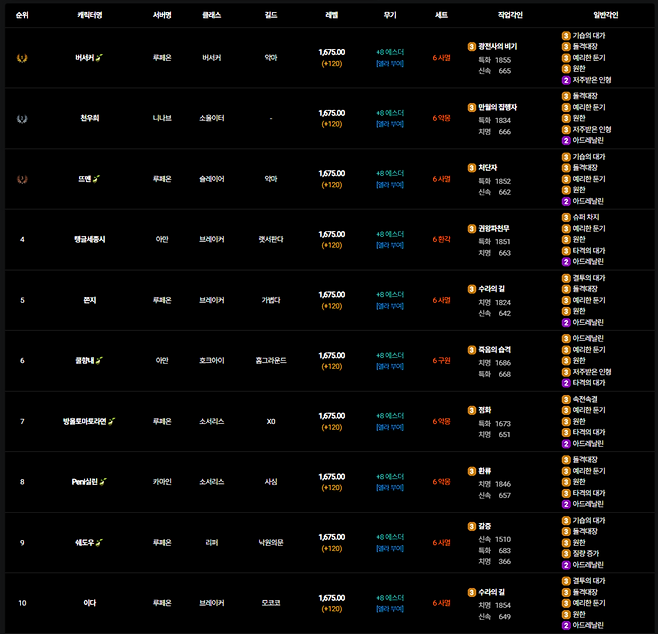This screenshot has height=634, width=658.
Task: Click the icon next to the name 쿨쟁내
Action: coord(99,360)
